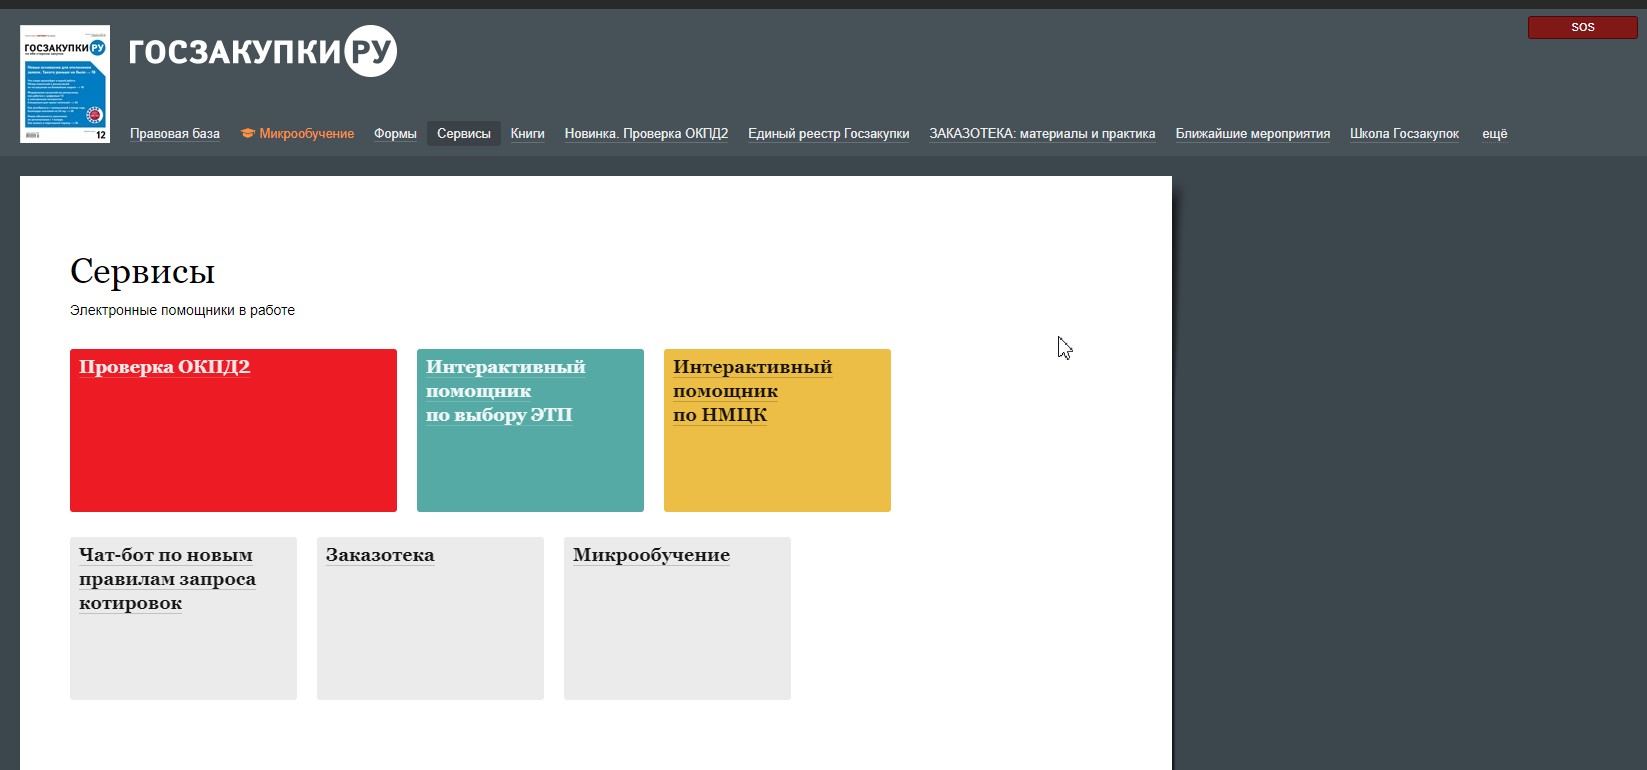Expand the ещё menu for more items
1647x770 pixels.
pos(1494,134)
